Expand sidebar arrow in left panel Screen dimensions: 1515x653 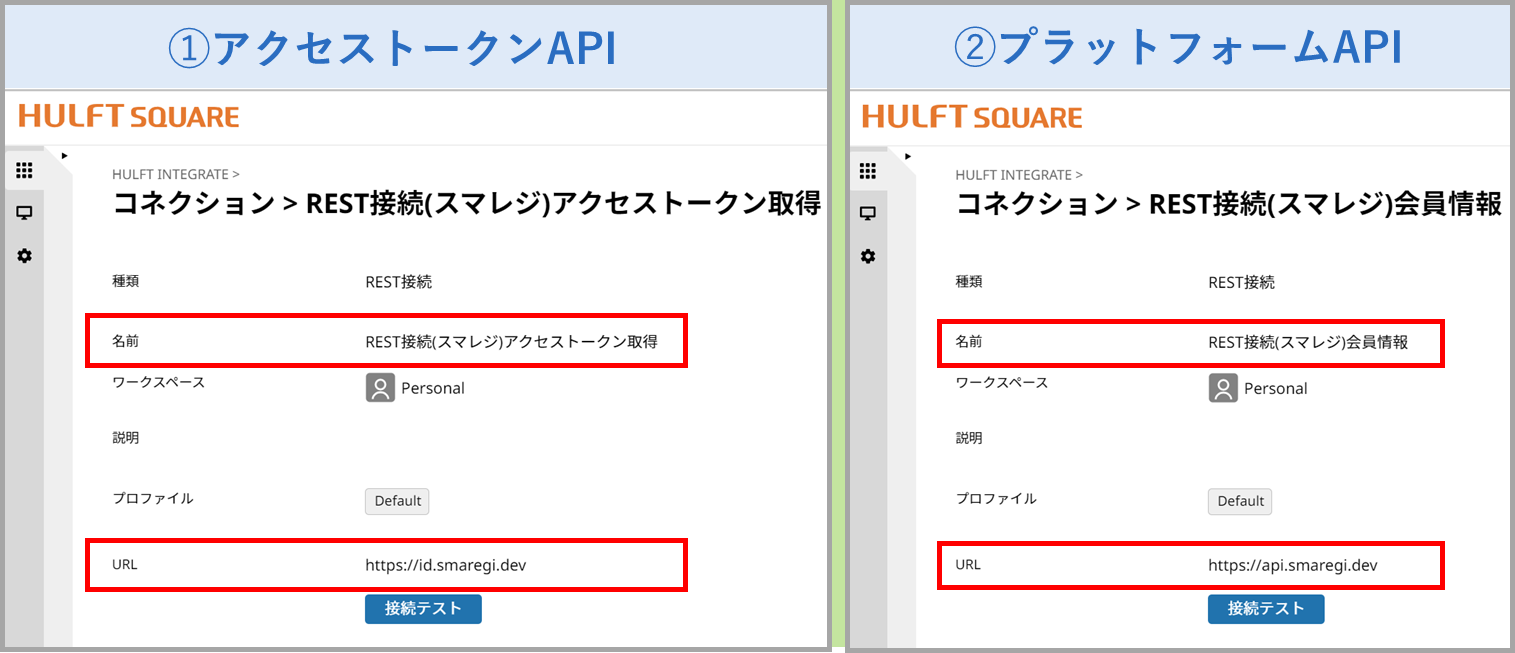pos(64,156)
